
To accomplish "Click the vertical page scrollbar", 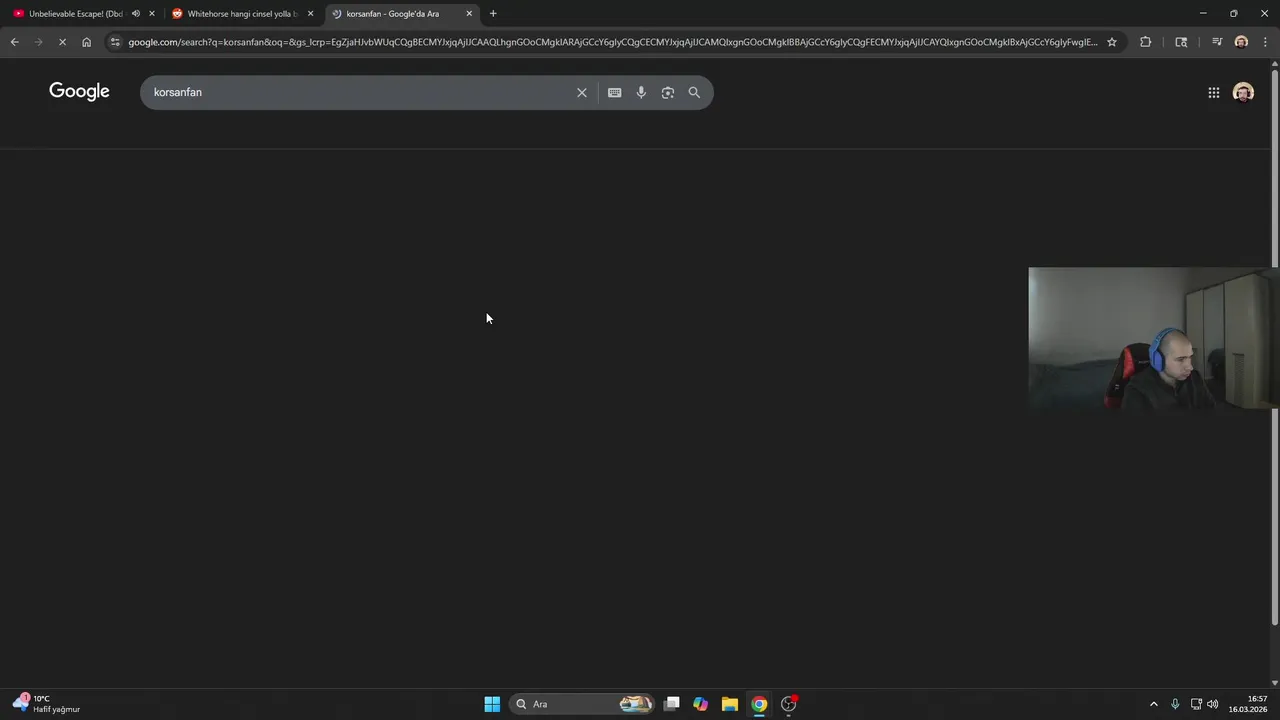I will [x=1274, y=347].
